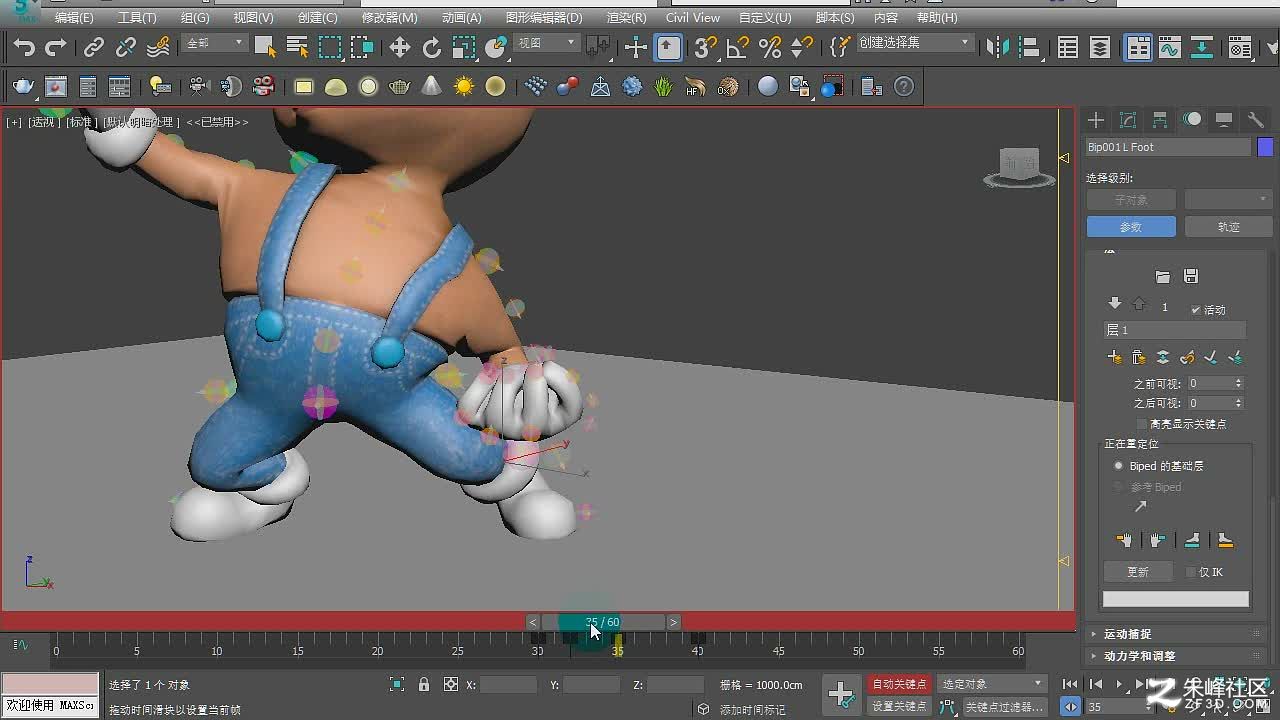Open the 编辑(E) menu
This screenshot has width=1280, height=720.
tap(74, 17)
